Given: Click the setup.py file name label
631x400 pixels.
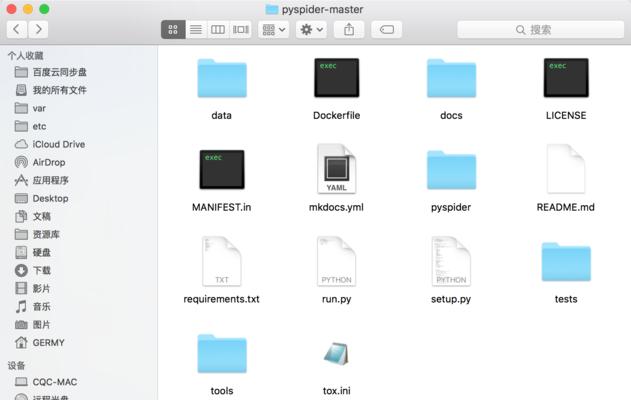Looking at the screenshot, I should (x=451, y=299).
